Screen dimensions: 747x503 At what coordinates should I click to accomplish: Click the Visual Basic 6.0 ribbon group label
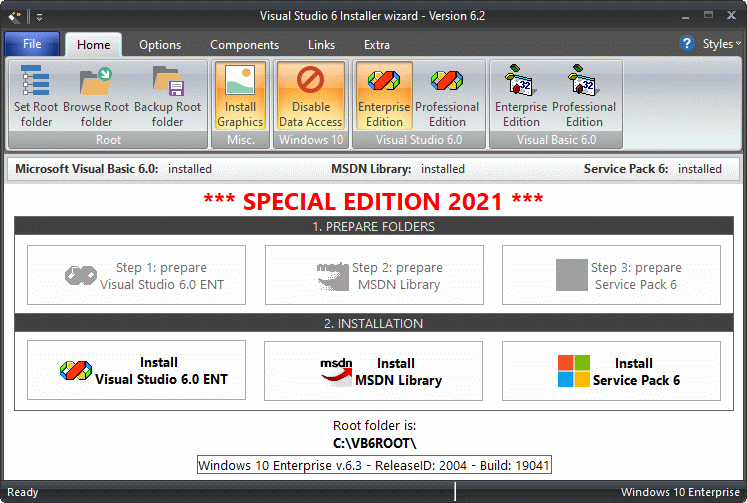coord(556,140)
